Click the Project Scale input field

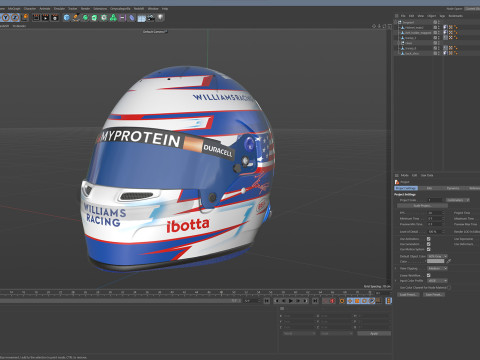point(434,200)
